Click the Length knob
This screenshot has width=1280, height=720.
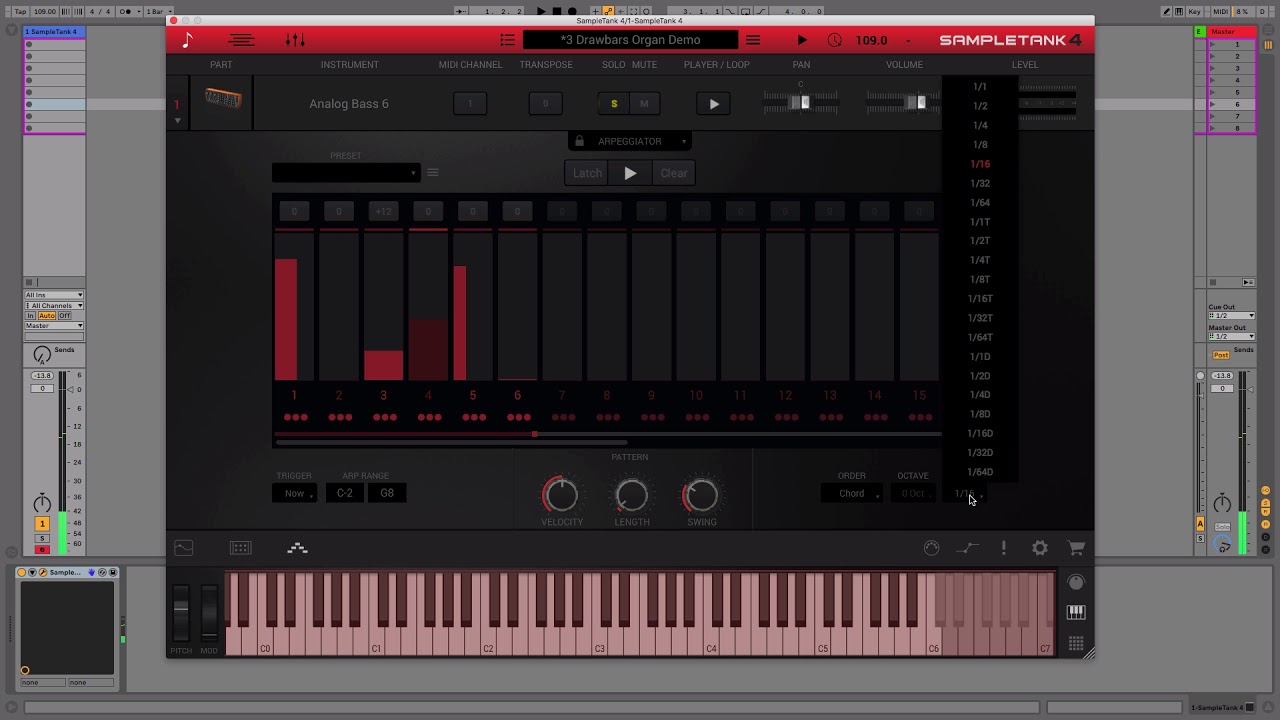tap(631, 494)
